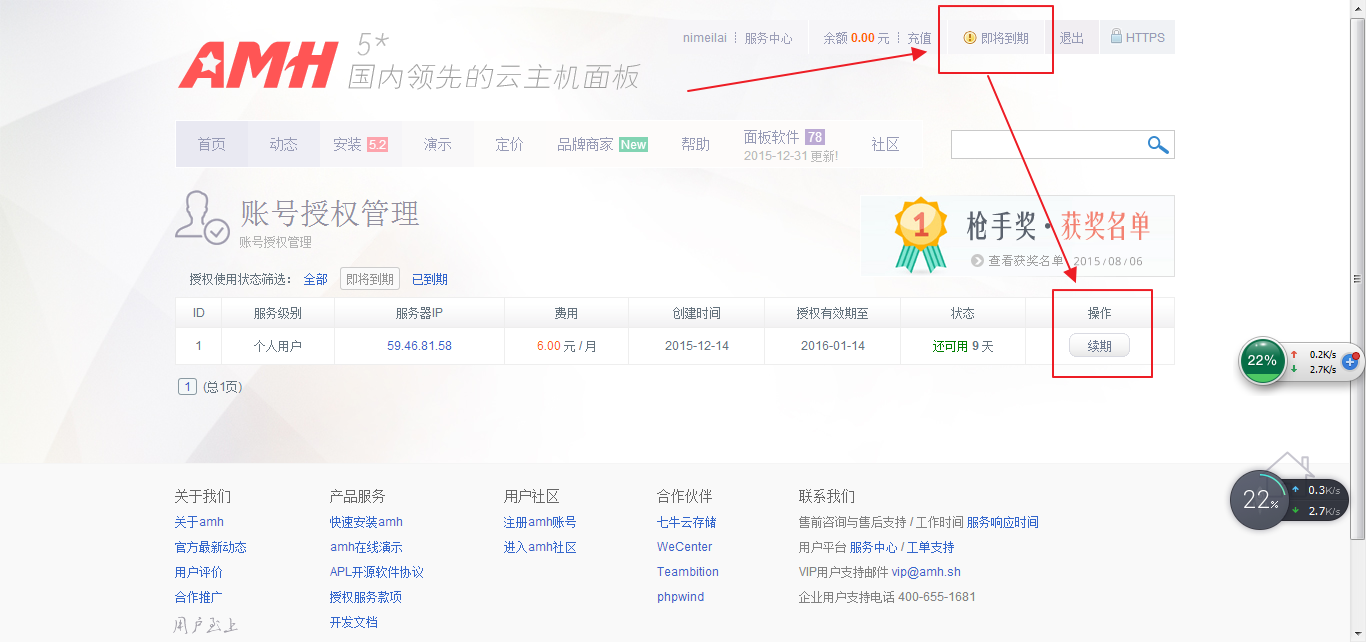Open the 定价 menu item
This screenshot has width=1366, height=642.
click(509, 145)
